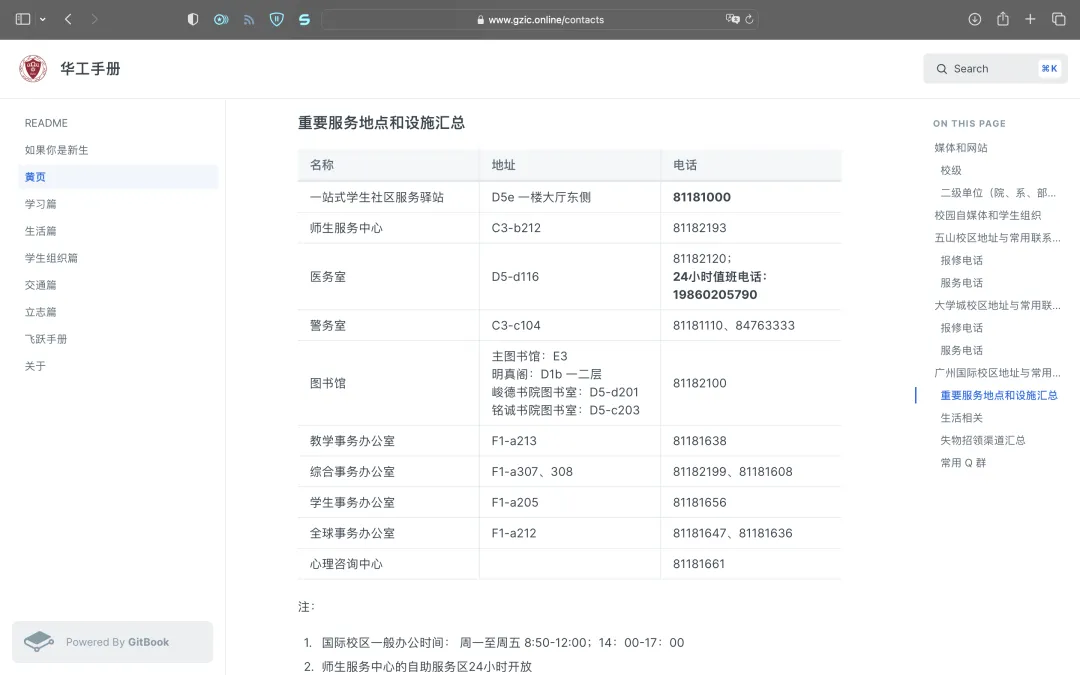The width and height of the screenshot is (1080, 675).
Task: Navigate to 飞跃手册 in sidebar
Action: [46, 339]
